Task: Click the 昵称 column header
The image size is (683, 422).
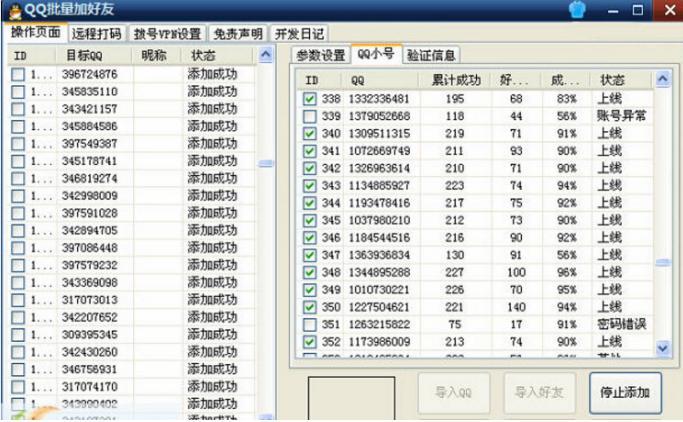Action: pyautogui.click(x=155, y=56)
